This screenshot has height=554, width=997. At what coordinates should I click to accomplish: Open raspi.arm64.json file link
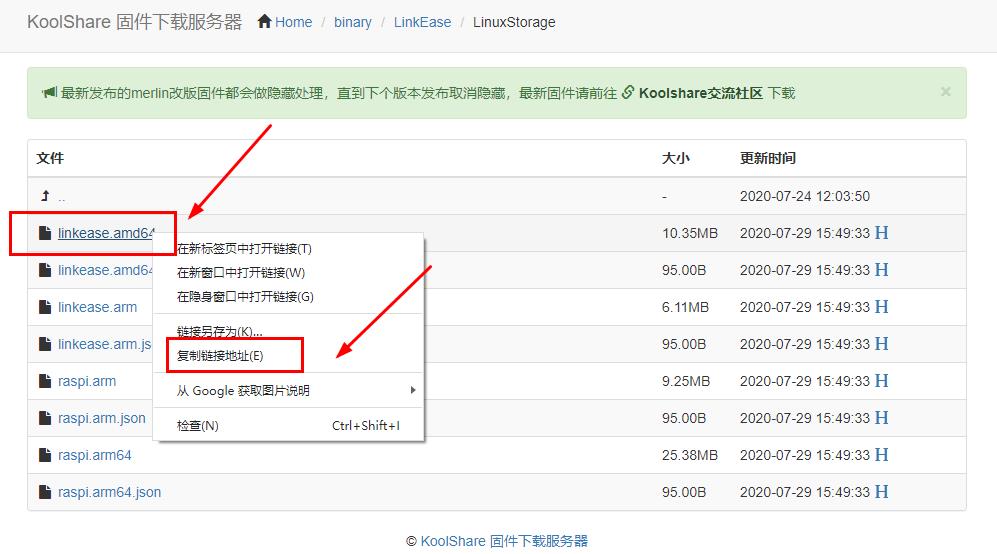point(109,492)
